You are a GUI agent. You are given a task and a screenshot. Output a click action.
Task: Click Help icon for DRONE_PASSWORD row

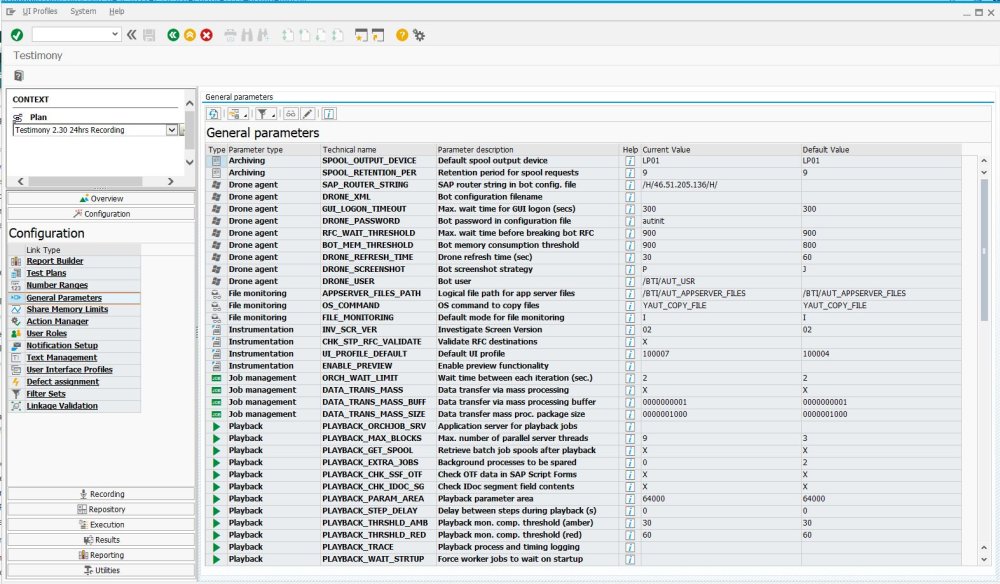[629, 221]
